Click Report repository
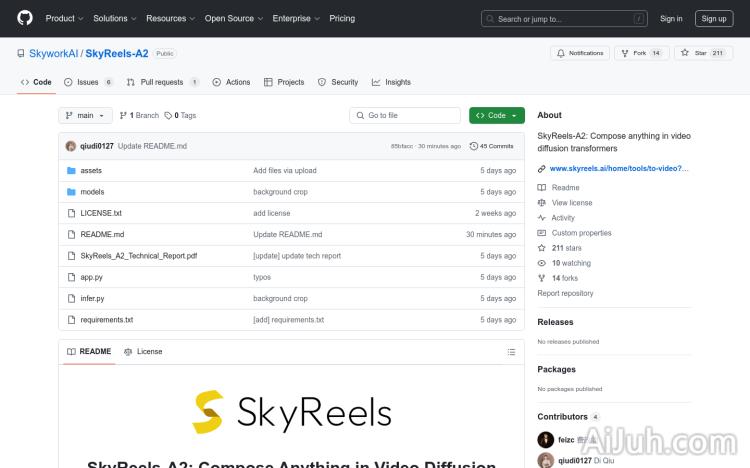Viewport: 750px width, 468px height. [565, 293]
